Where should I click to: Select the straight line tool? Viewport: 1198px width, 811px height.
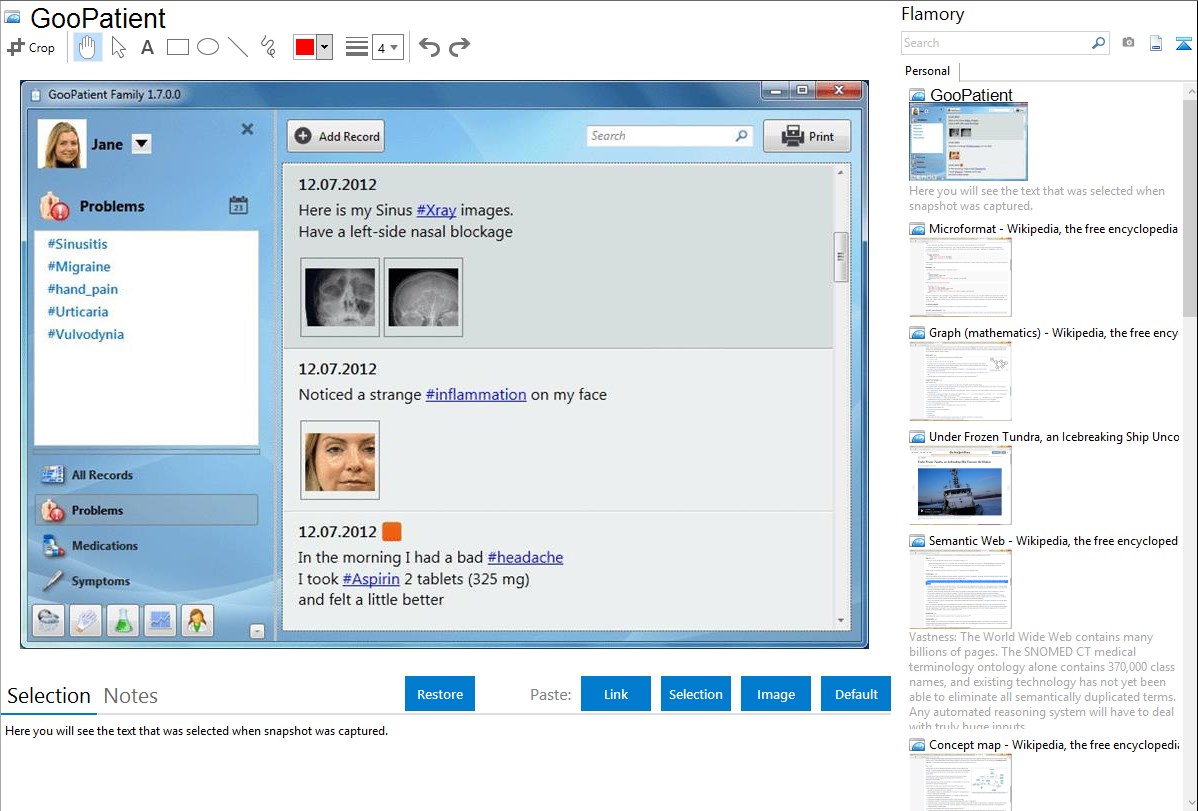click(x=238, y=47)
